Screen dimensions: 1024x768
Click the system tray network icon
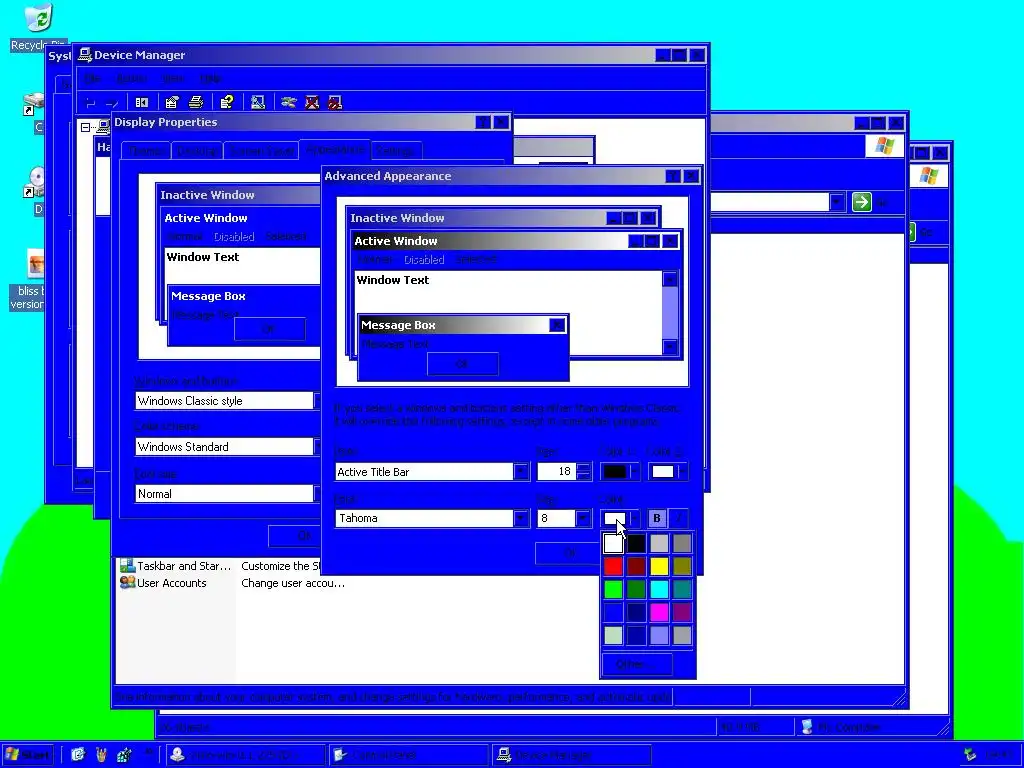970,755
